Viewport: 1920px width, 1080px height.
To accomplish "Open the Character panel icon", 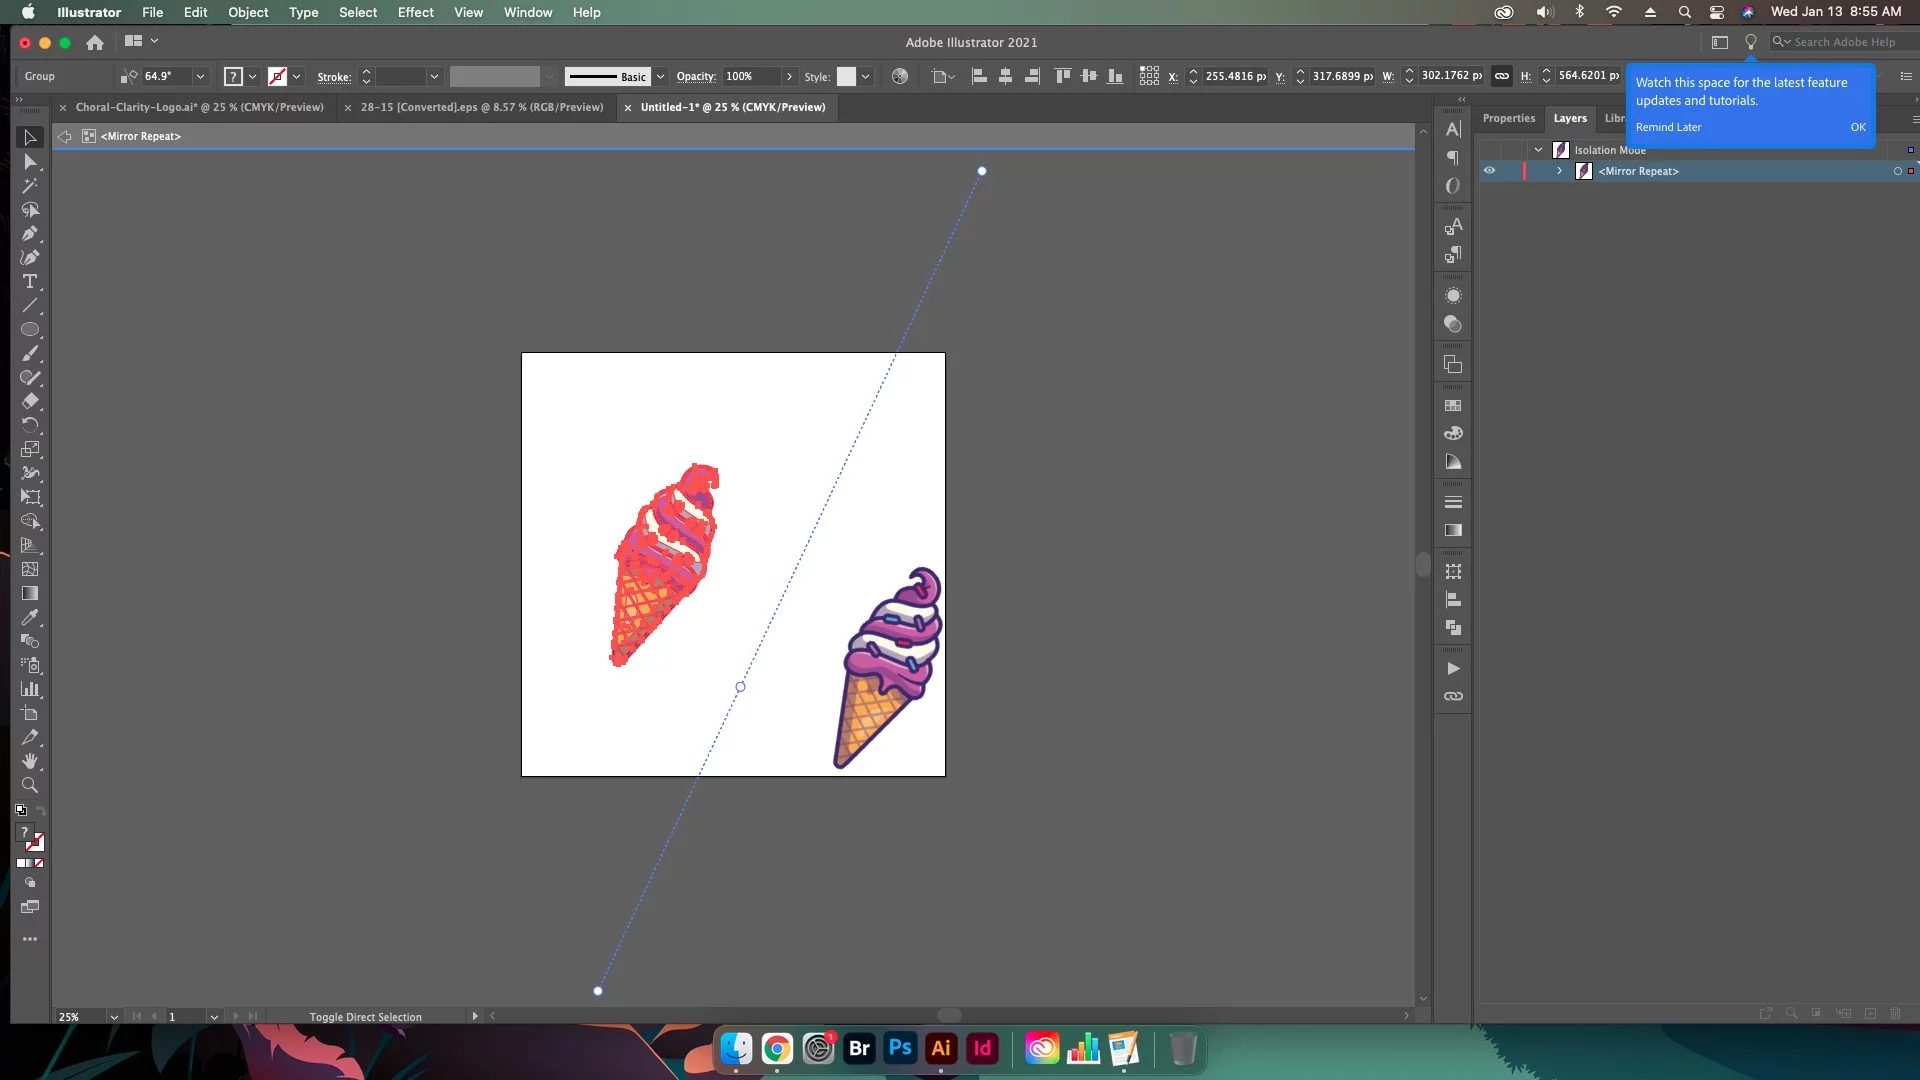I will click(1453, 129).
